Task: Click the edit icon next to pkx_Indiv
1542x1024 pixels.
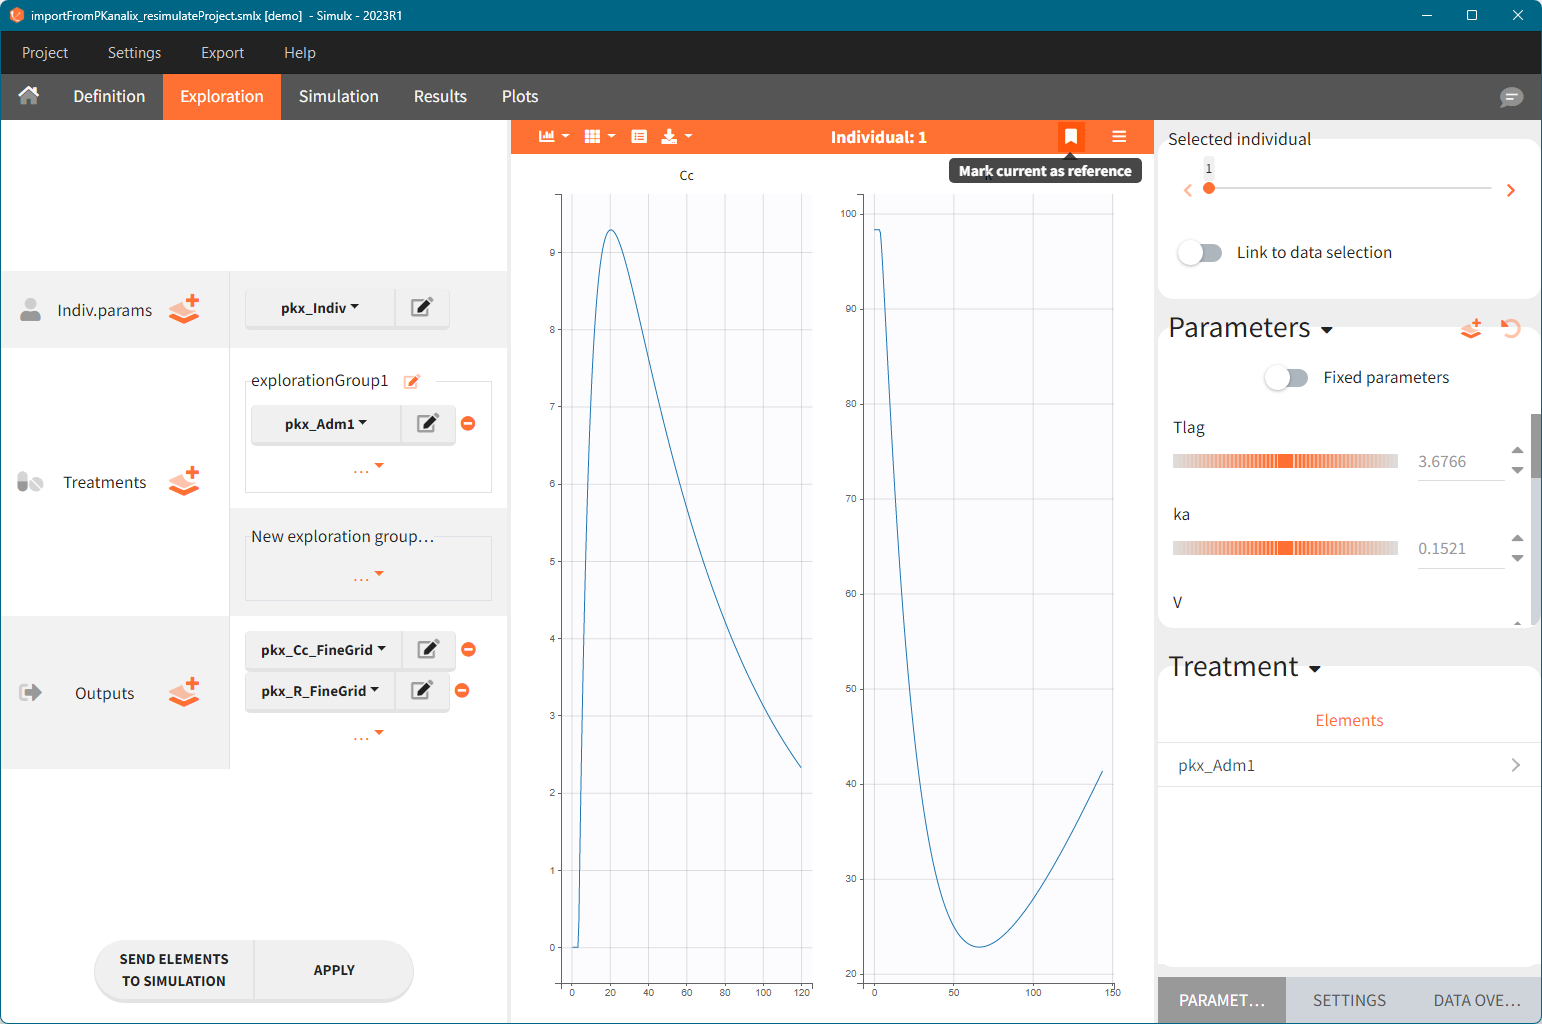Action: point(422,308)
